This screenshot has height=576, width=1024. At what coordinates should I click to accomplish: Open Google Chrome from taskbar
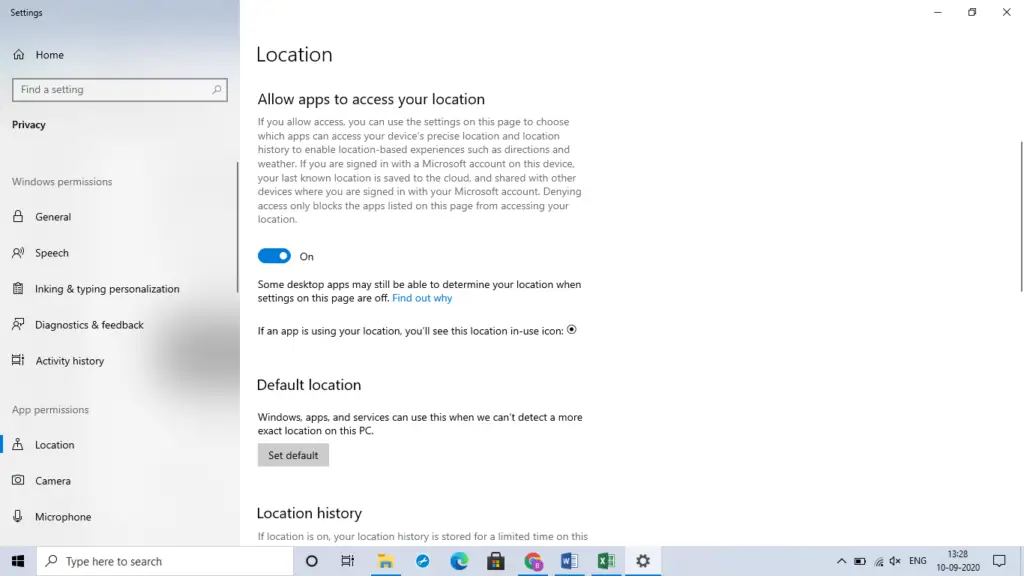pyautogui.click(x=533, y=561)
